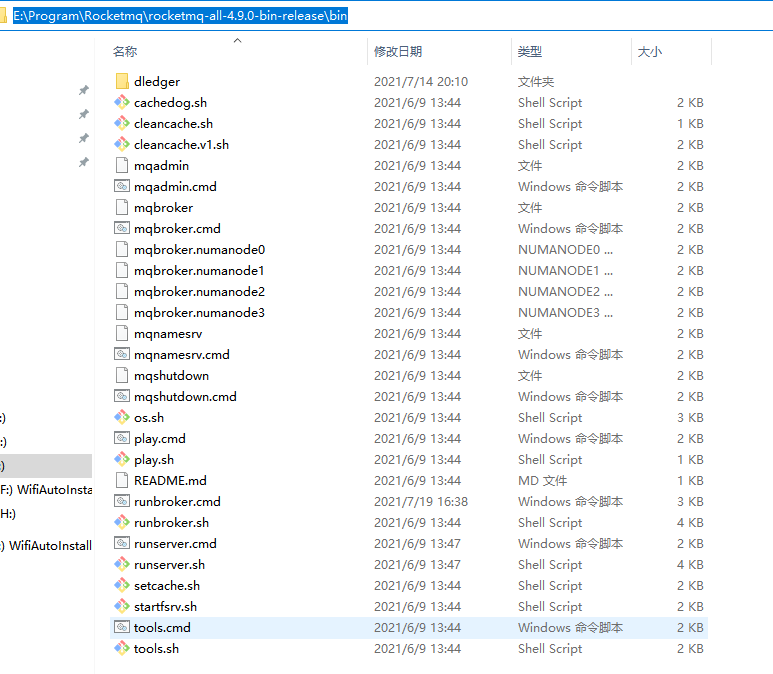
Task: Click the file name runbroker.cmd
Action: pos(177,501)
